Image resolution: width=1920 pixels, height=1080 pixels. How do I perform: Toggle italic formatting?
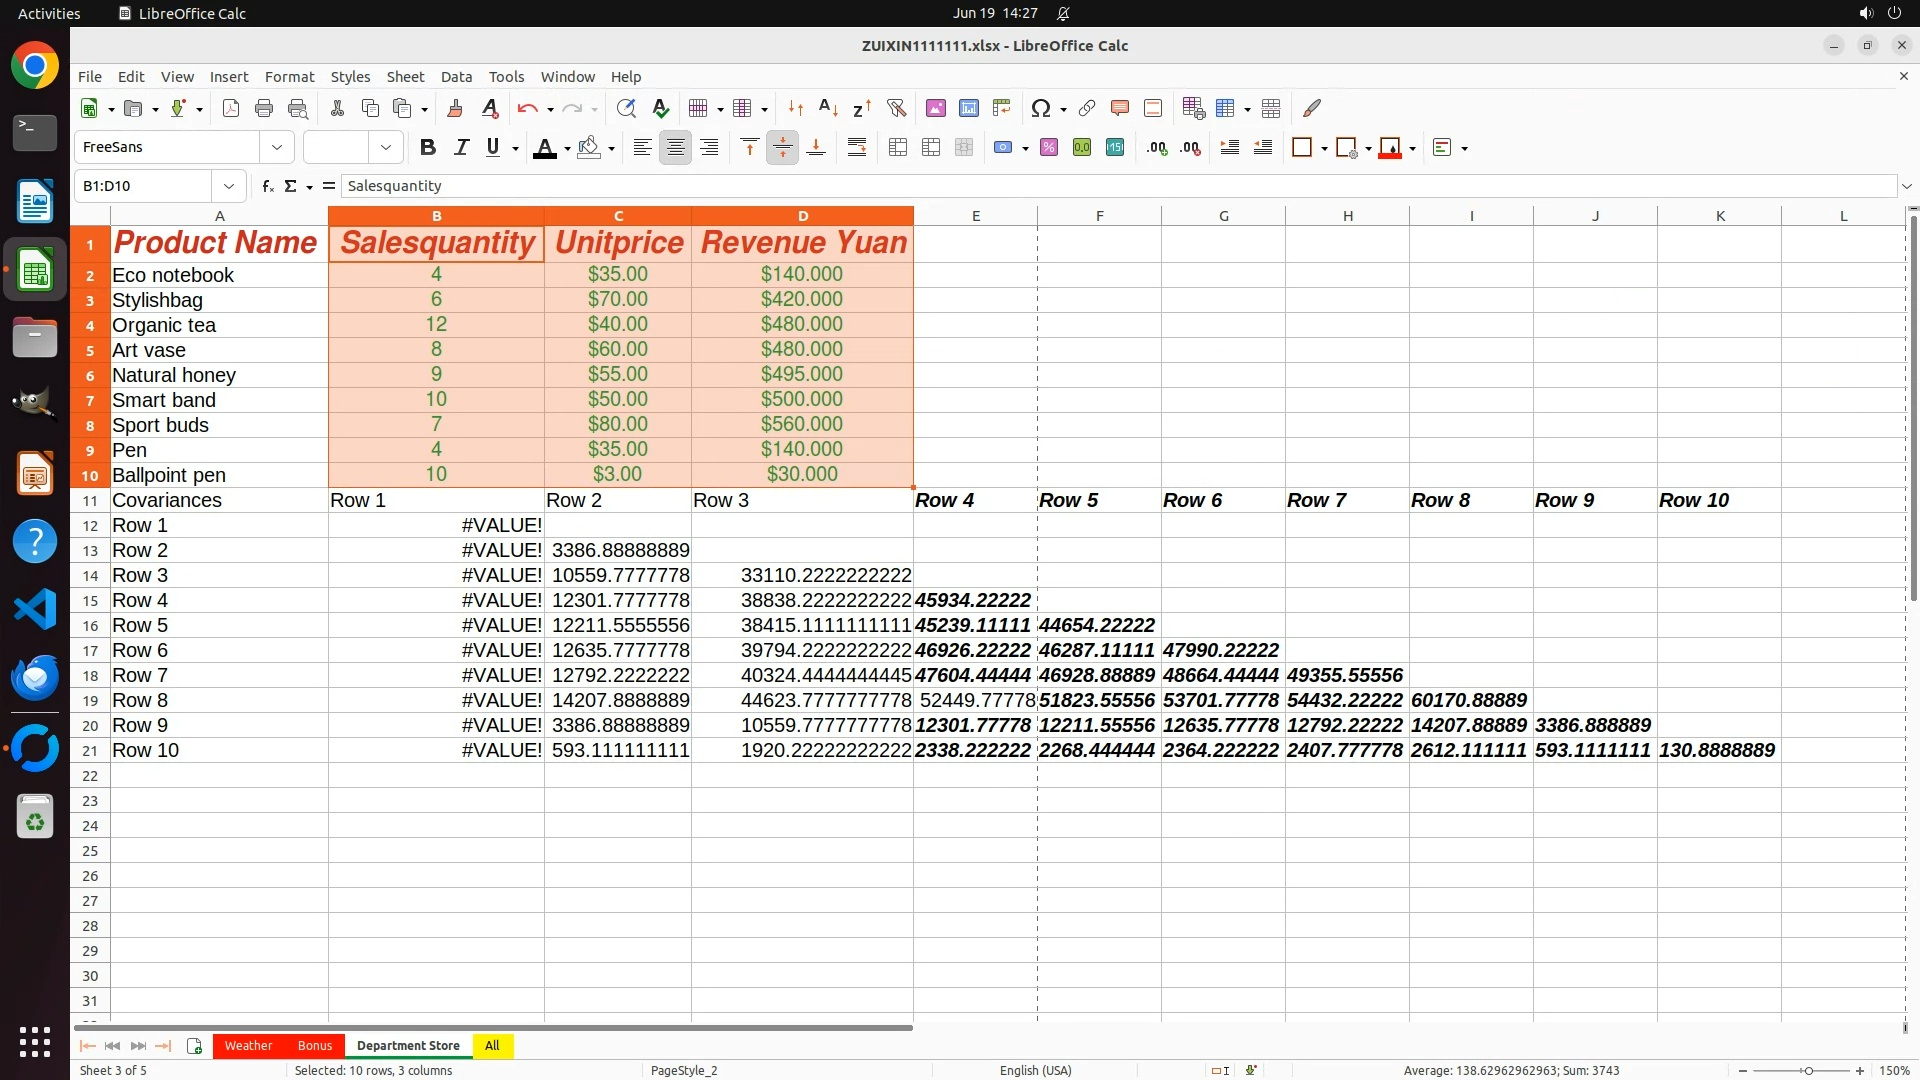point(461,147)
